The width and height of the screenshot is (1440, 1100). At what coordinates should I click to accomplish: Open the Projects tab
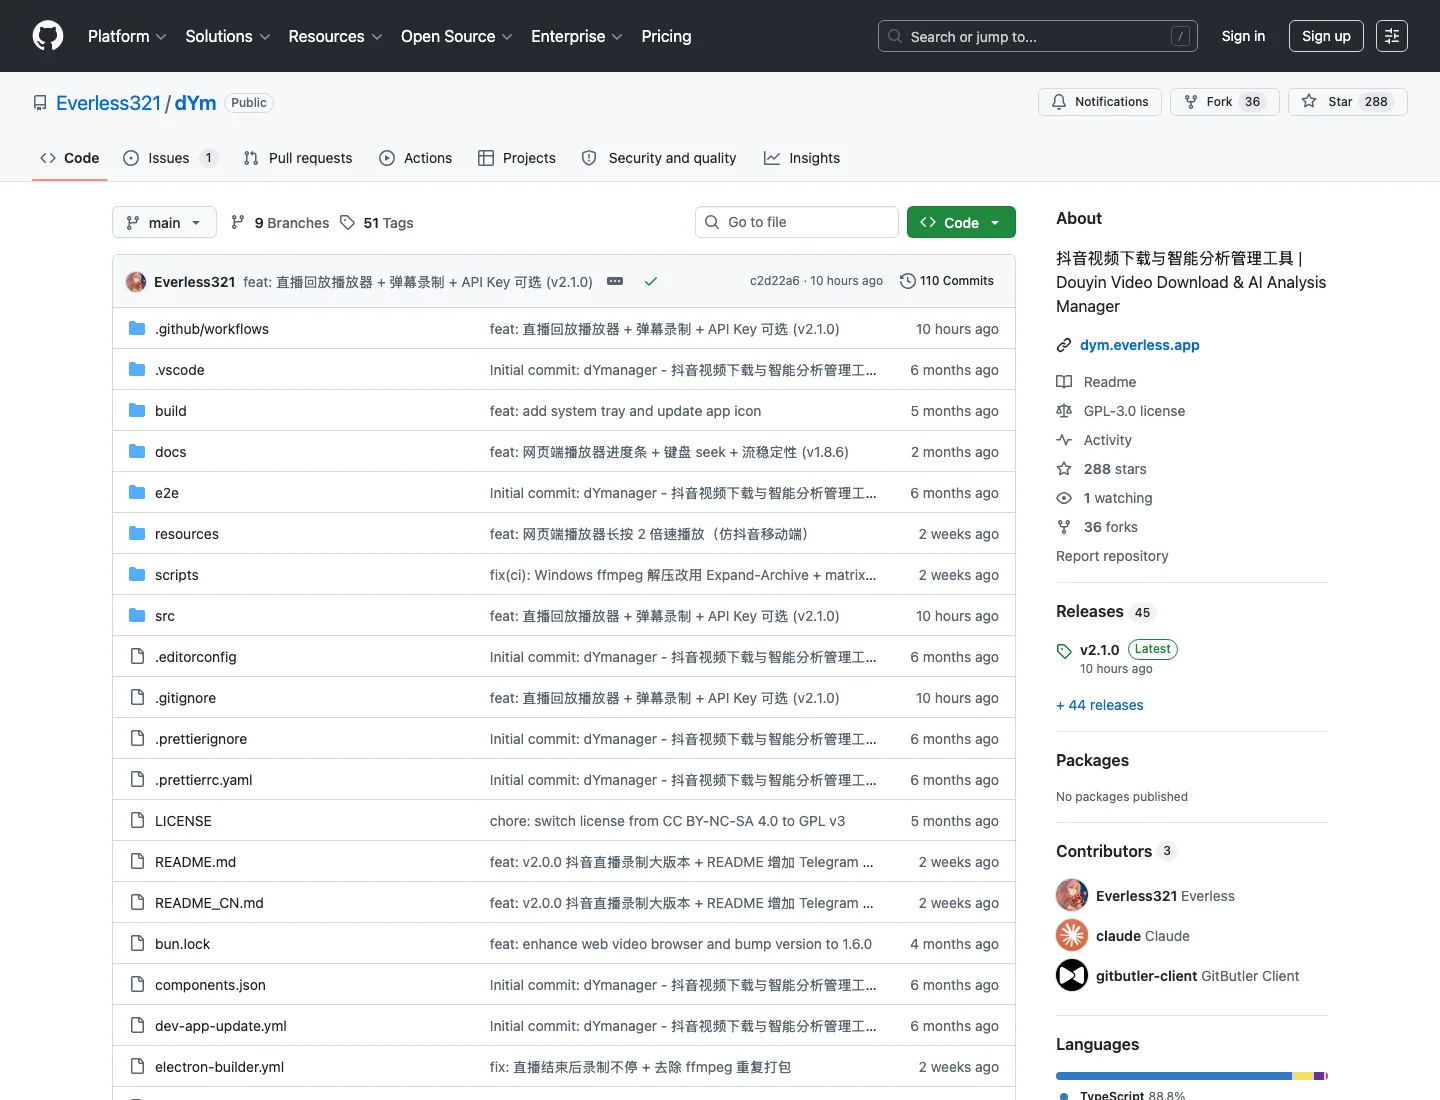[x=516, y=158]
